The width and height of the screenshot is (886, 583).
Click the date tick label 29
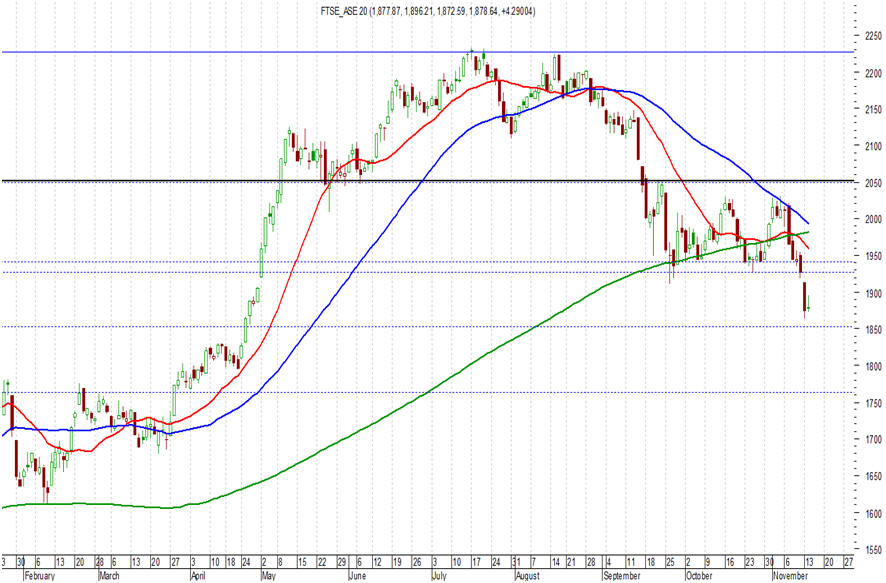click(x=342, y=563)
